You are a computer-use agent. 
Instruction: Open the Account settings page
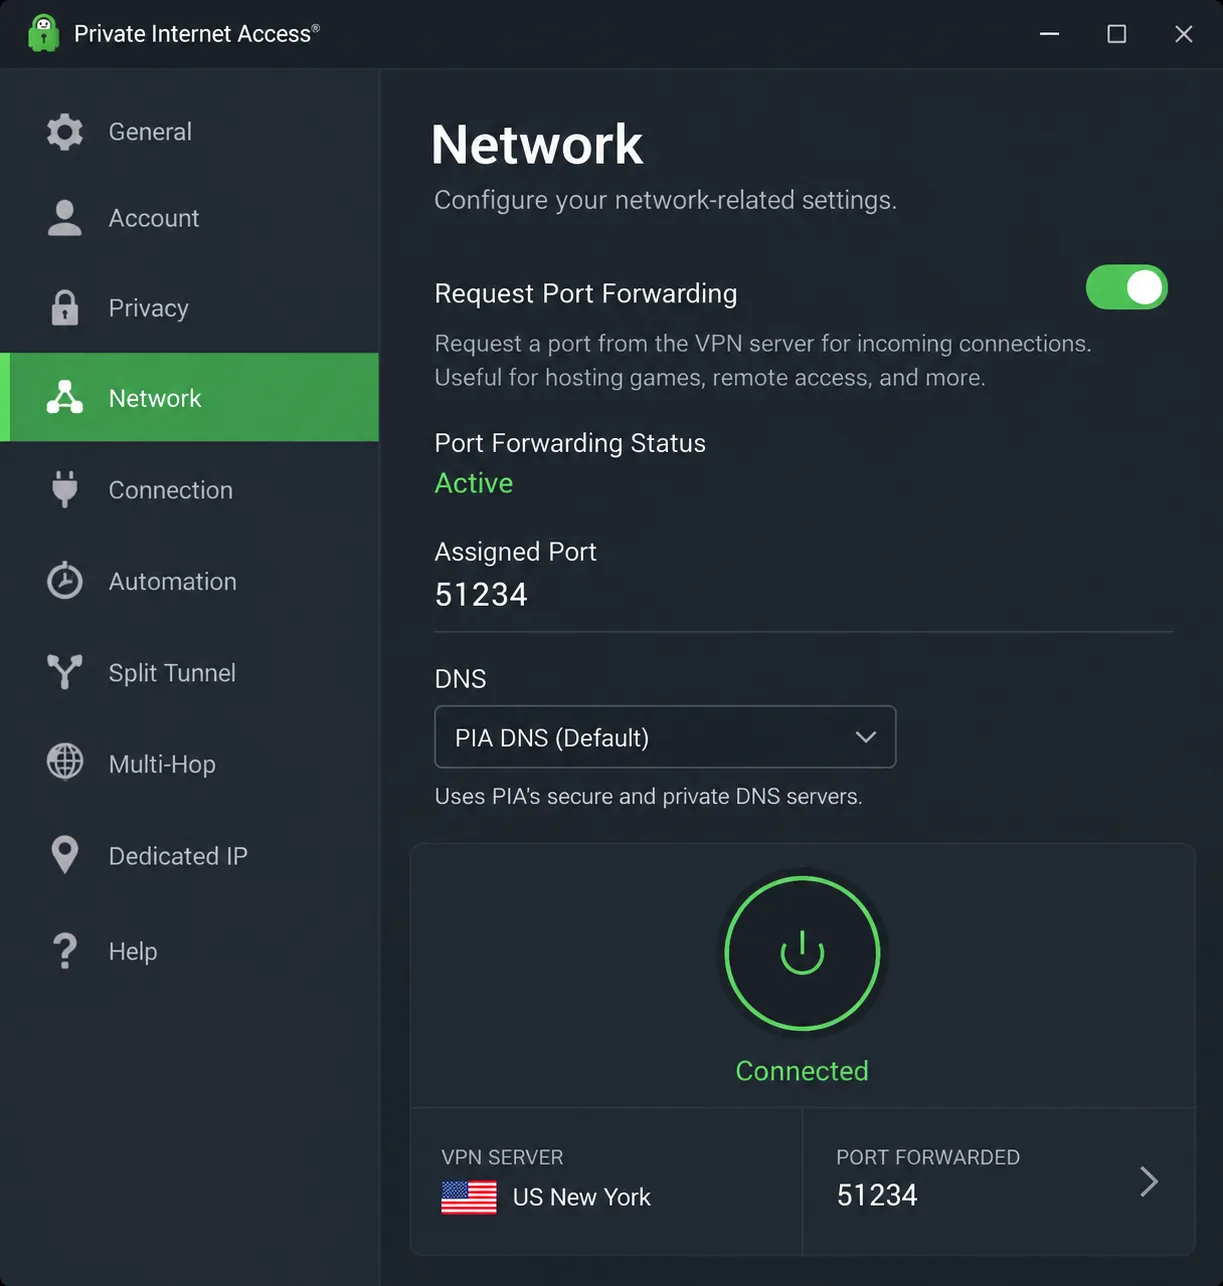pyautogui.click(x=190, y=218)
